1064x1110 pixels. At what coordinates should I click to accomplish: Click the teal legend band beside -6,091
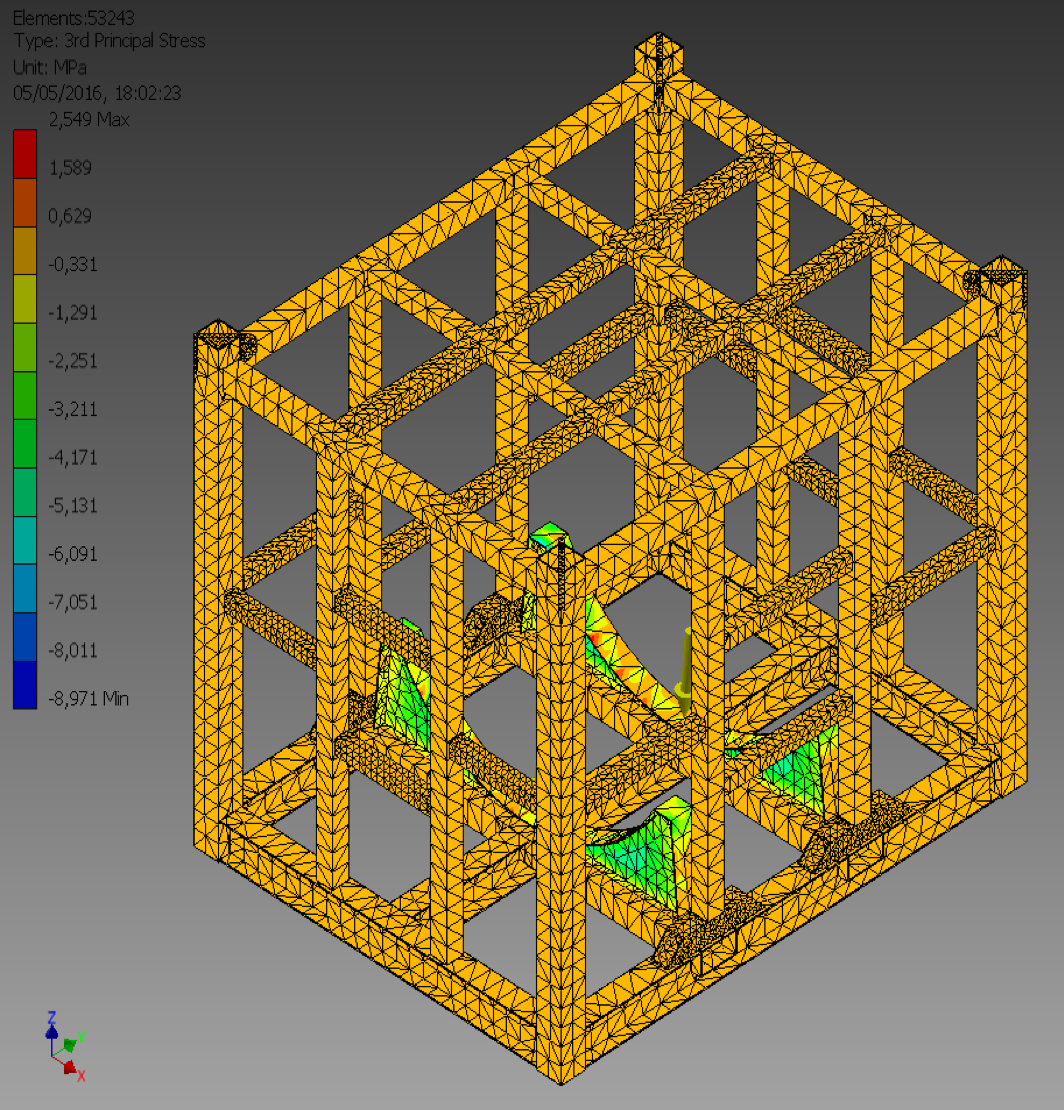[x=25, y=541]
